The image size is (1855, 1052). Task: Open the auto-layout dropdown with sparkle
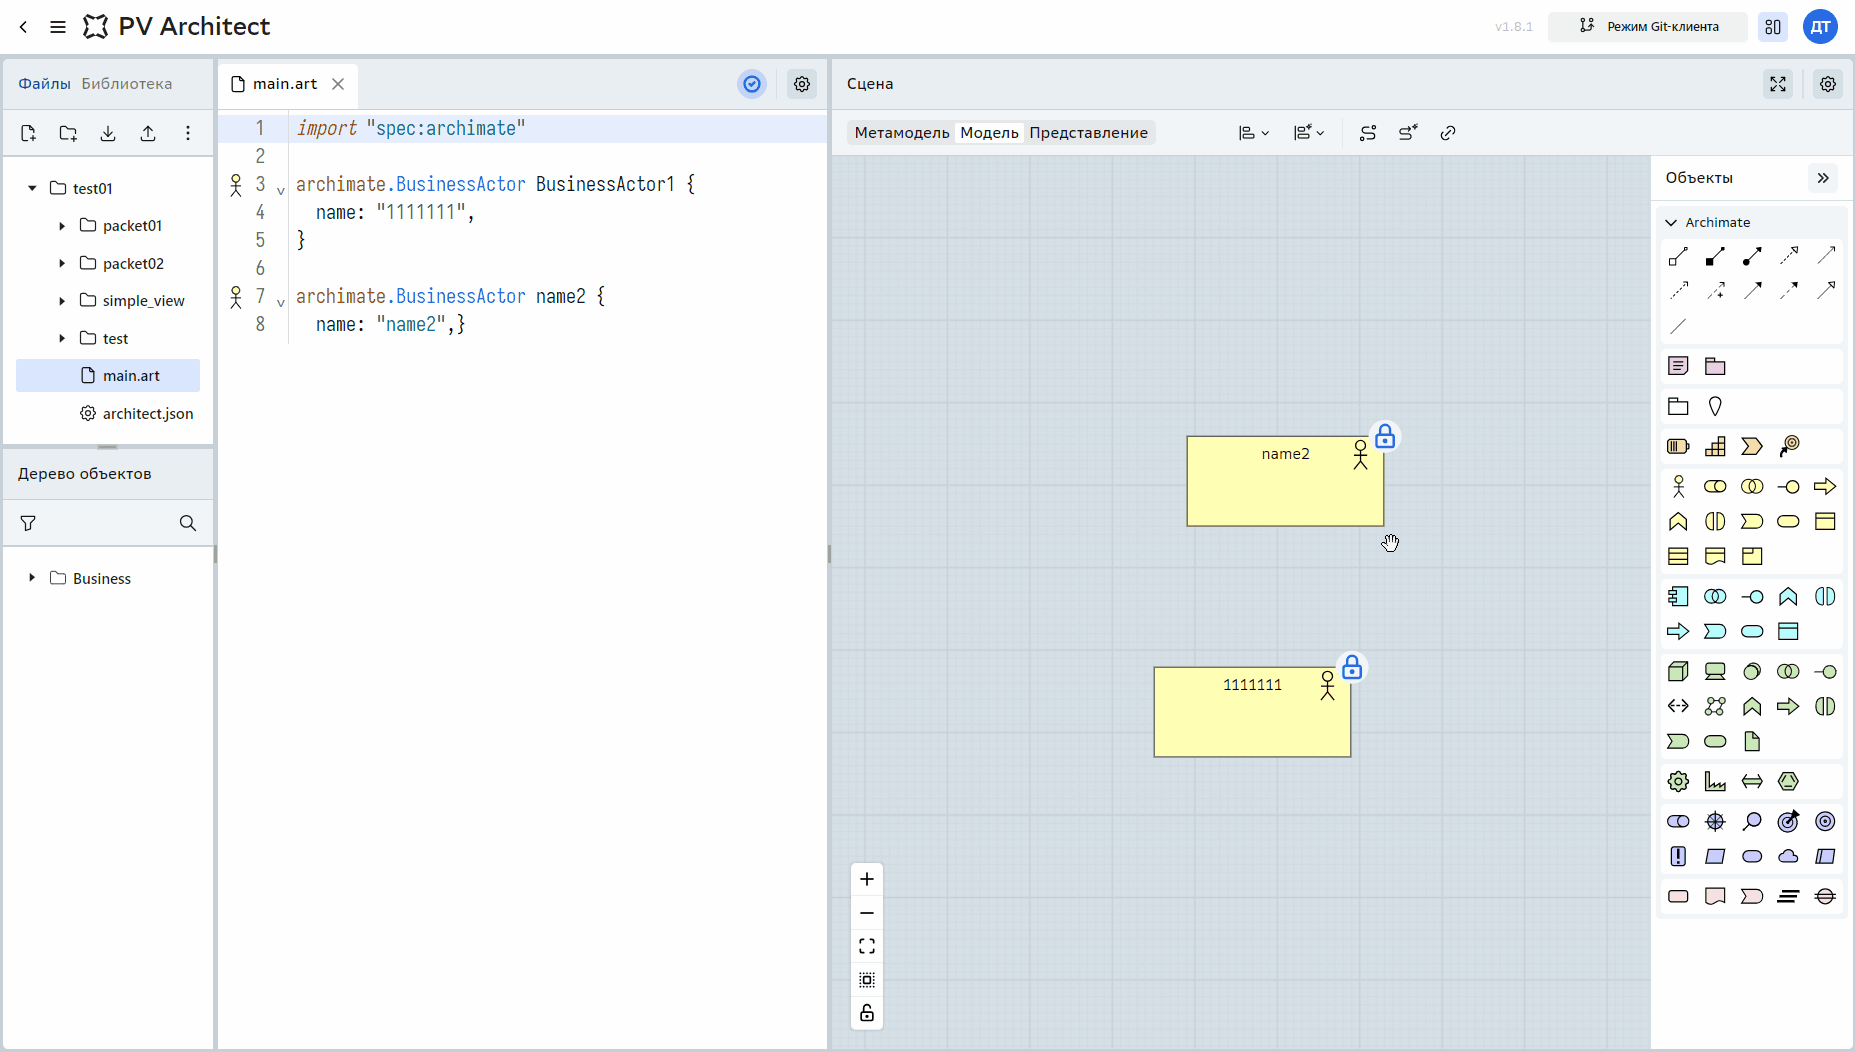(1309, 133)
